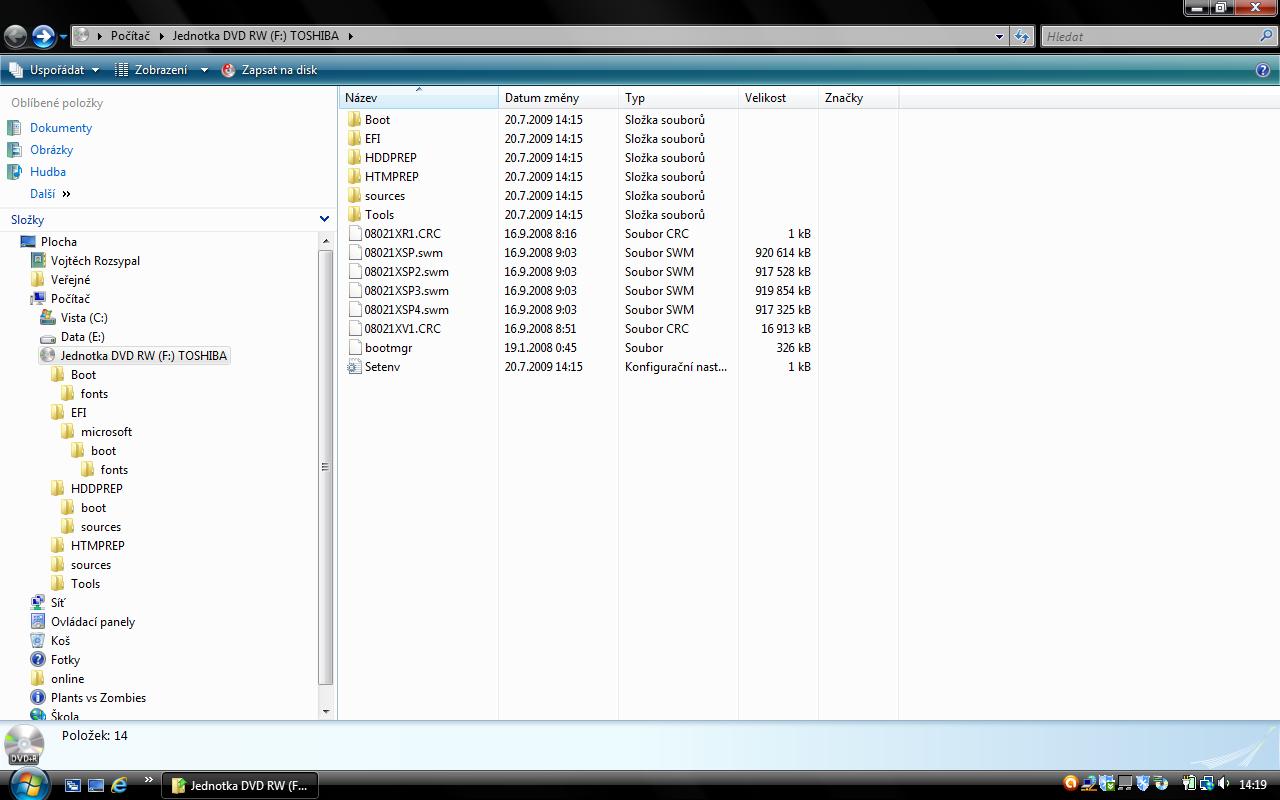Launch Internet Explorer from quick launch
This screenshot has height=800, width=1280.
pos(119,785)
